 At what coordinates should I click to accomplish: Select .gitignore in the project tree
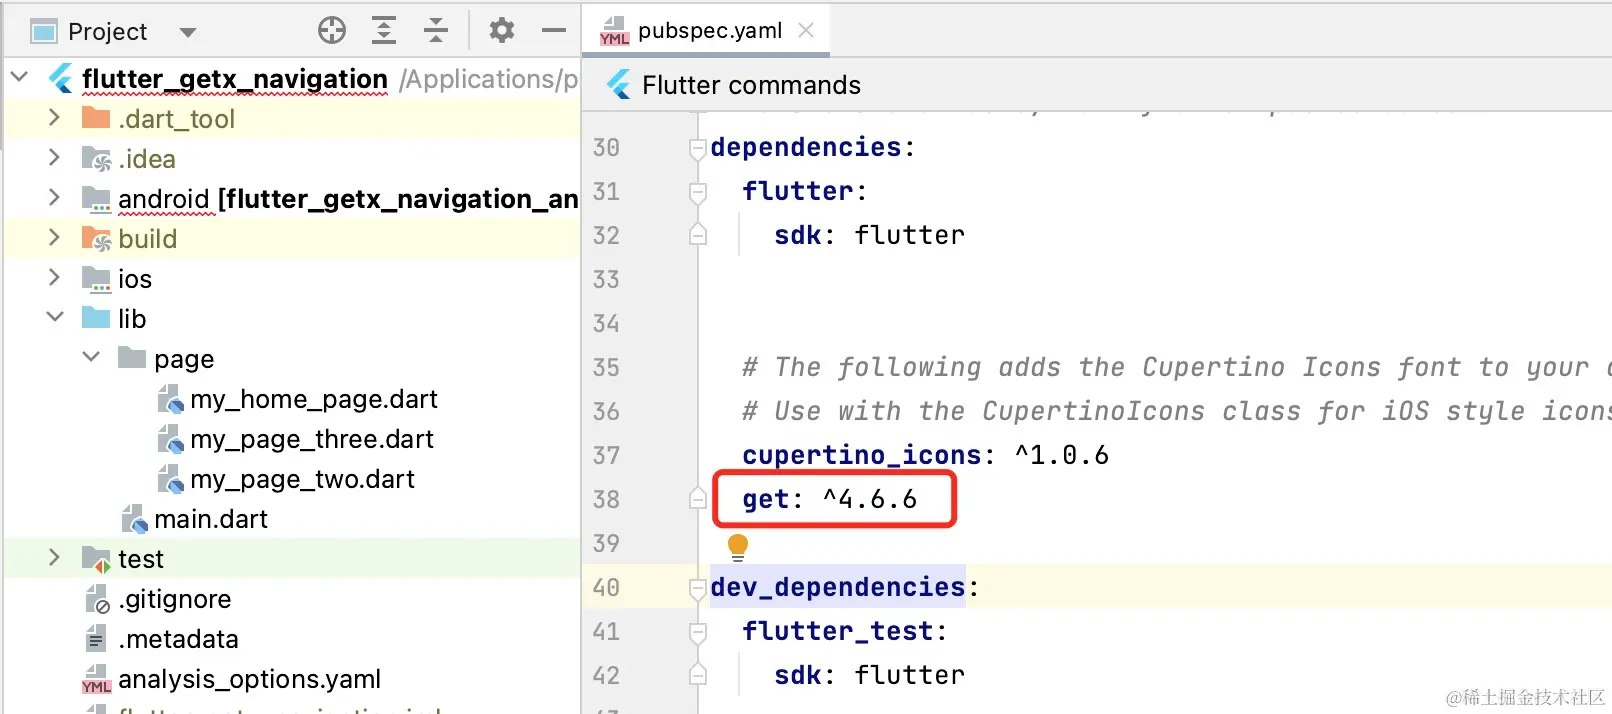[x=175, y=599]
